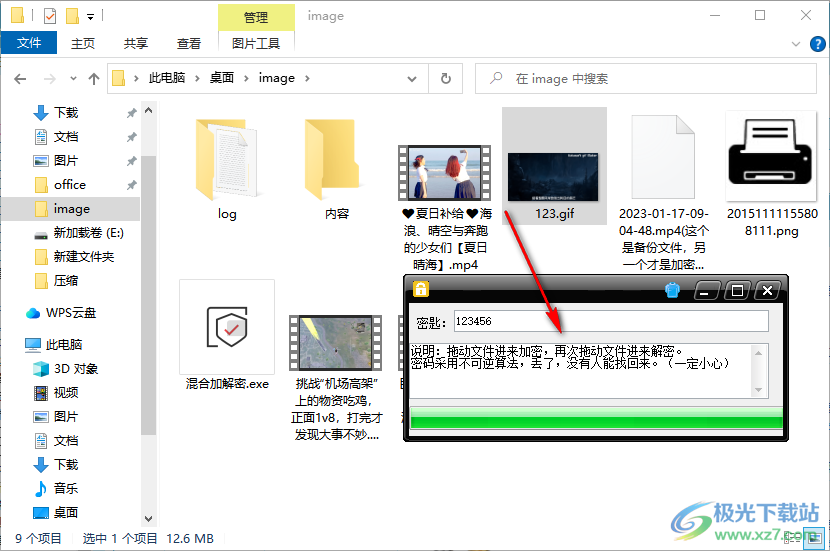Select the 2023-01-17-09-04-48.mp4 backup file
This screenshot has width=830, height=551.
click(663, 158)
